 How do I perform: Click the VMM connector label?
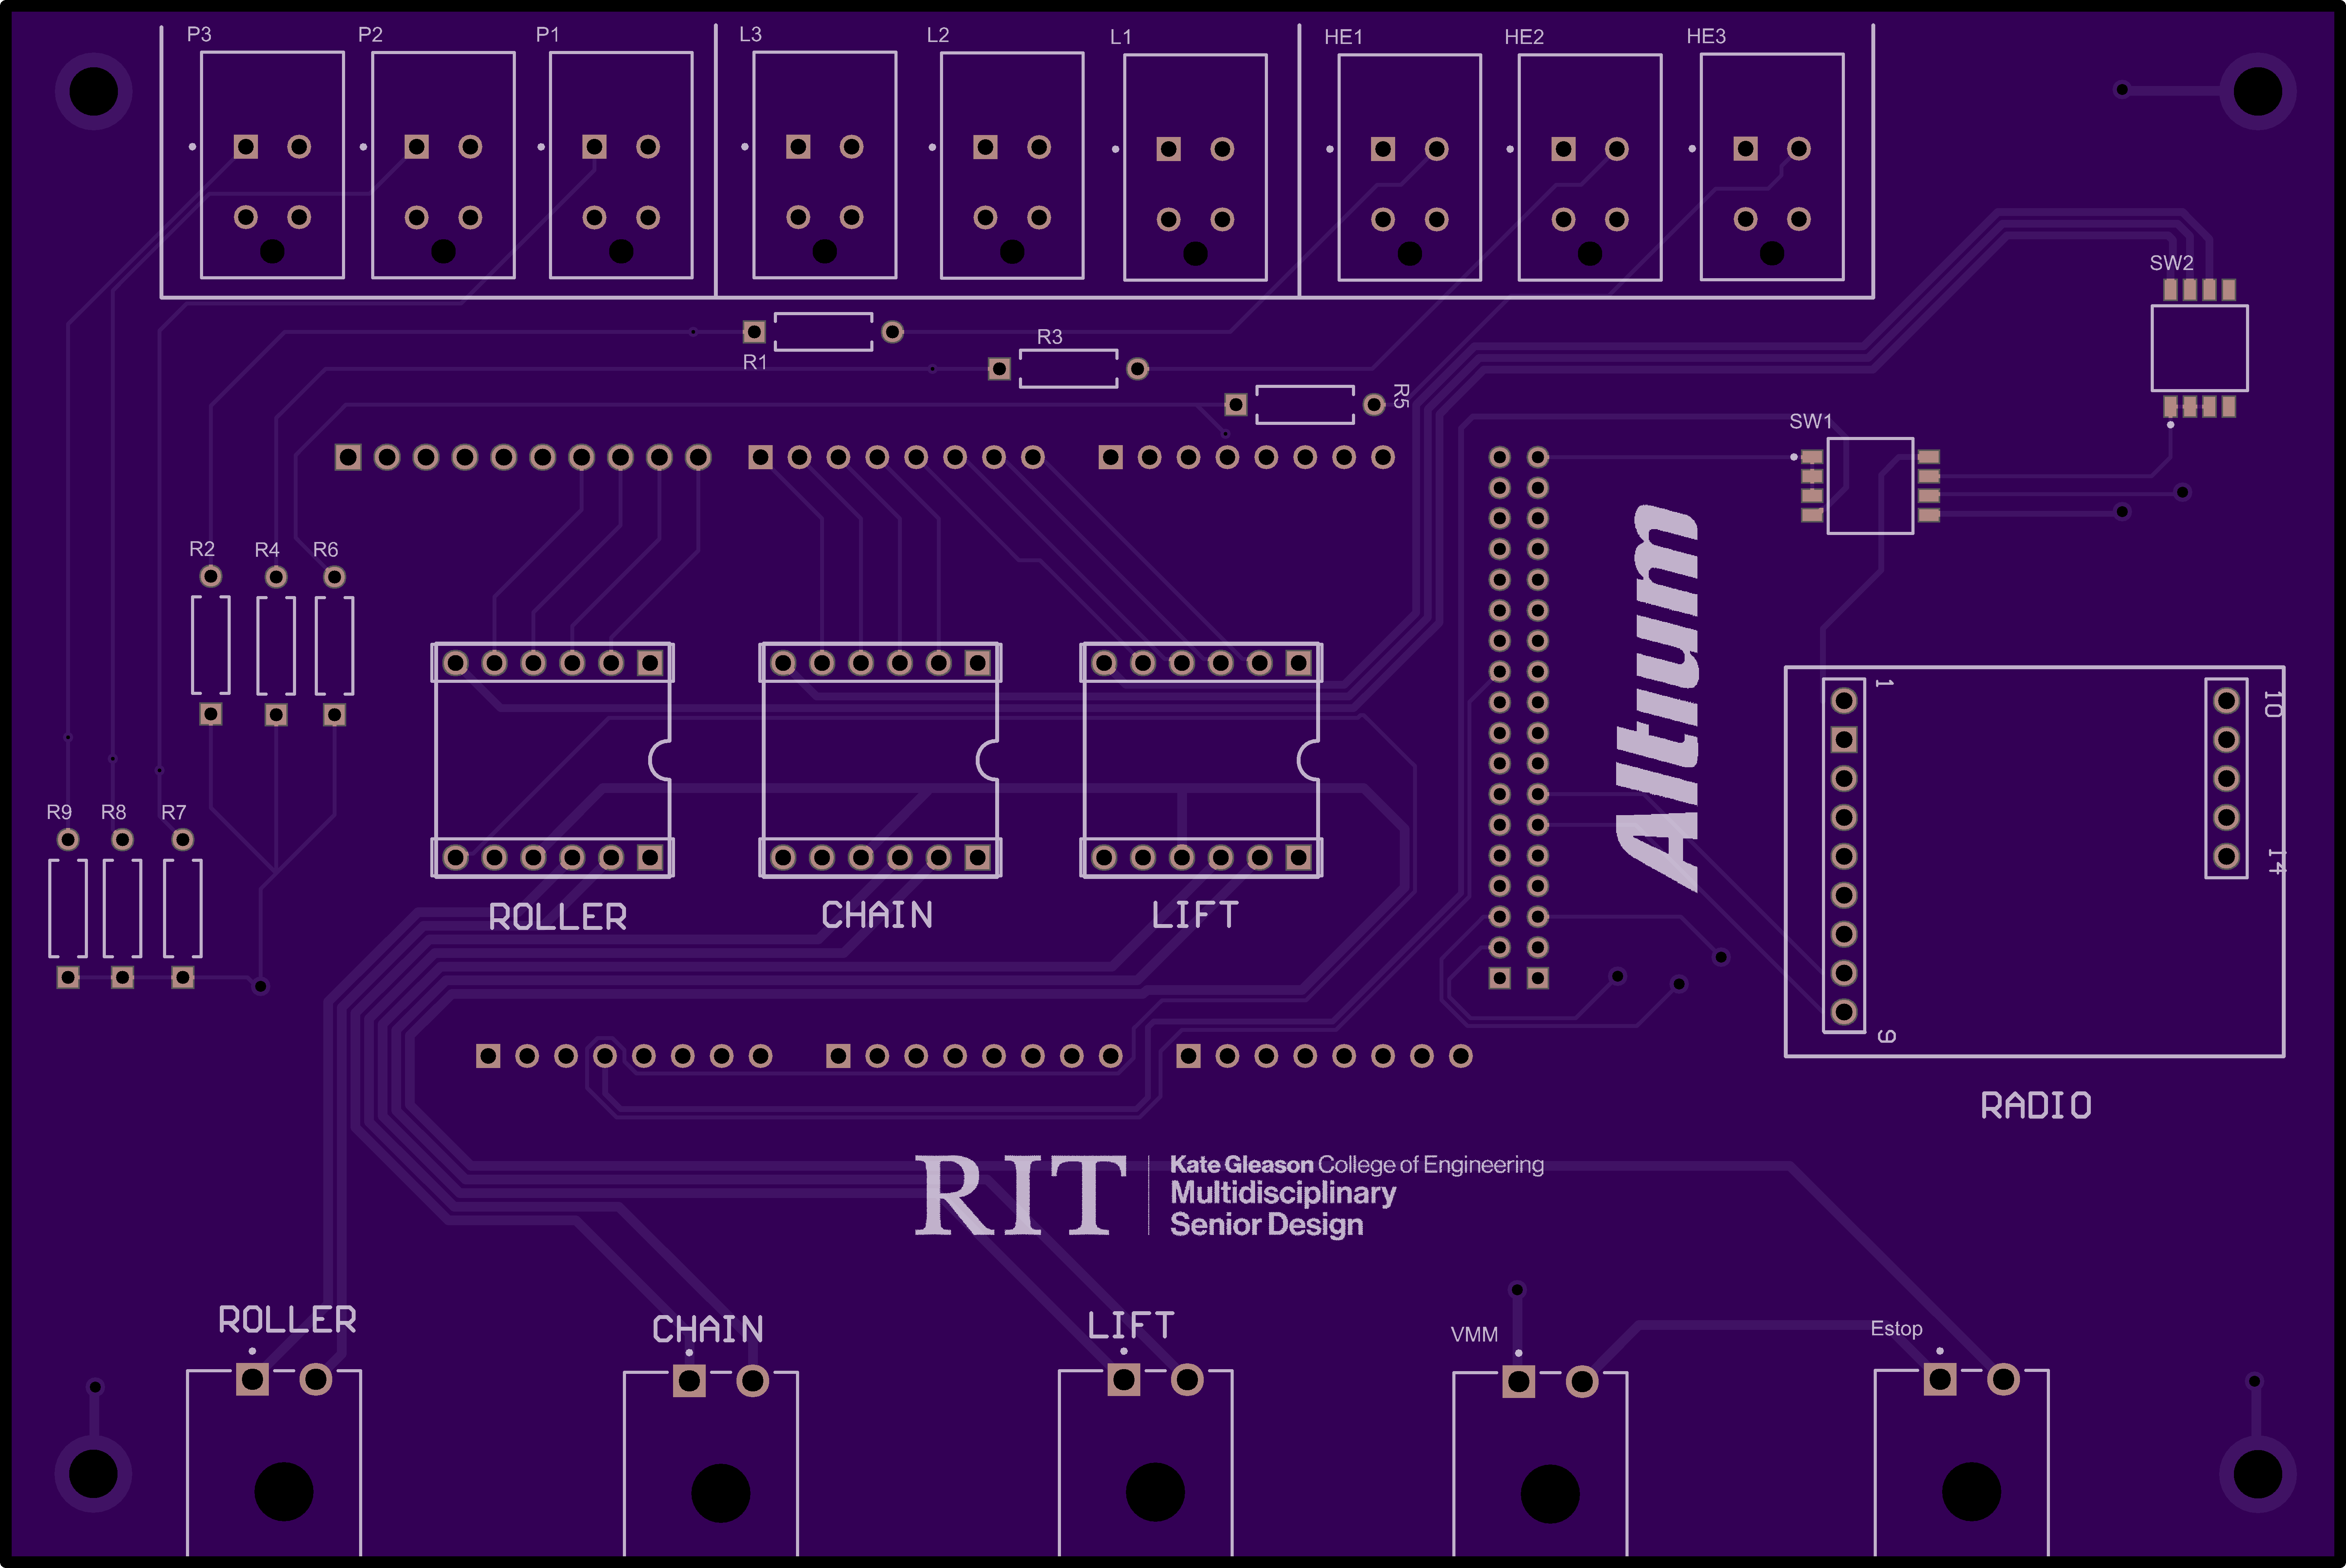[1474, 1335]
